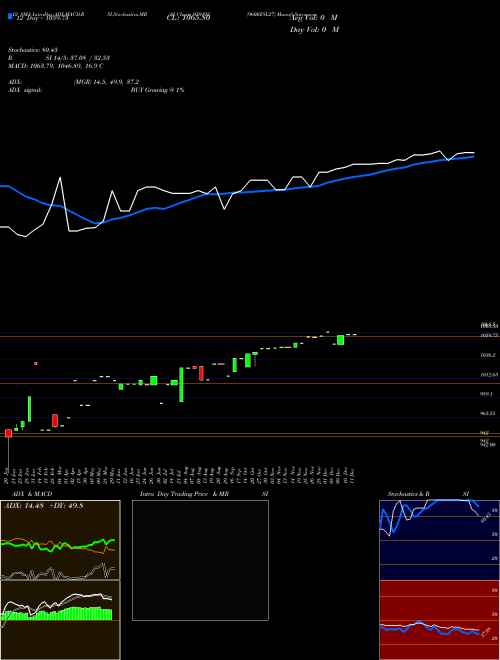The image size is (500, 660).
Task: Click the BUY Growing @ 1% signal text
Action: coord(157,90)
